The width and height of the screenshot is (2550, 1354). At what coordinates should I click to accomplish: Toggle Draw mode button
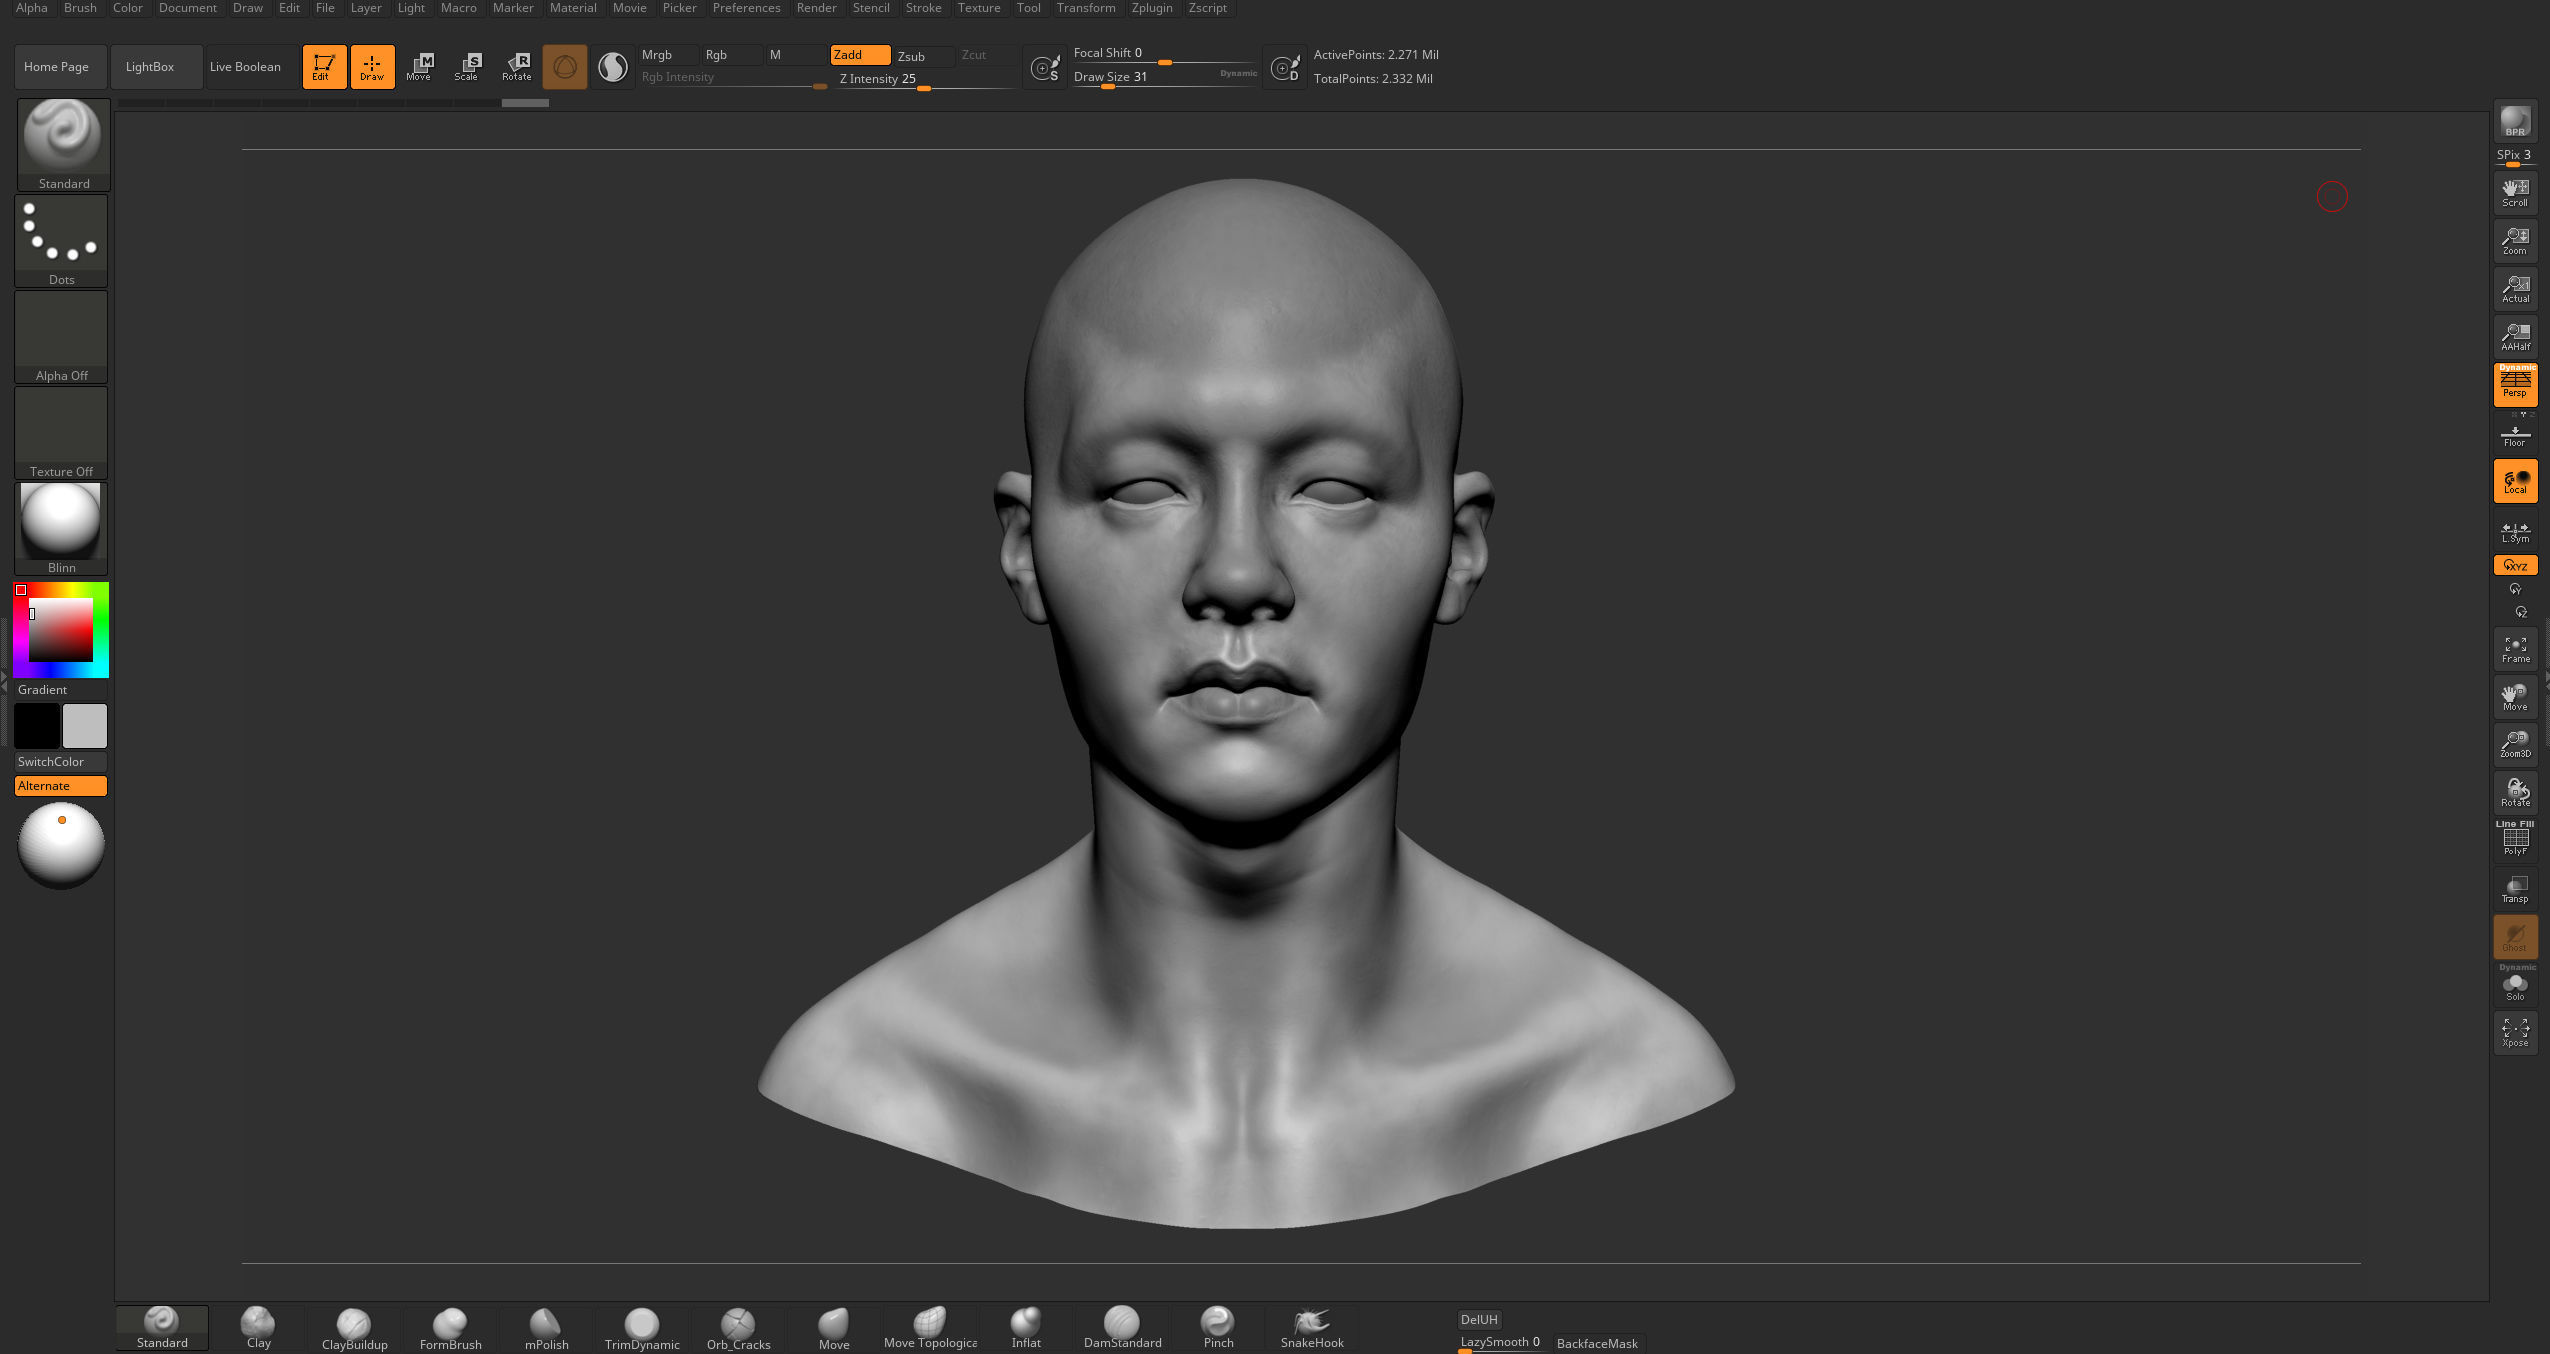[372, 67]
